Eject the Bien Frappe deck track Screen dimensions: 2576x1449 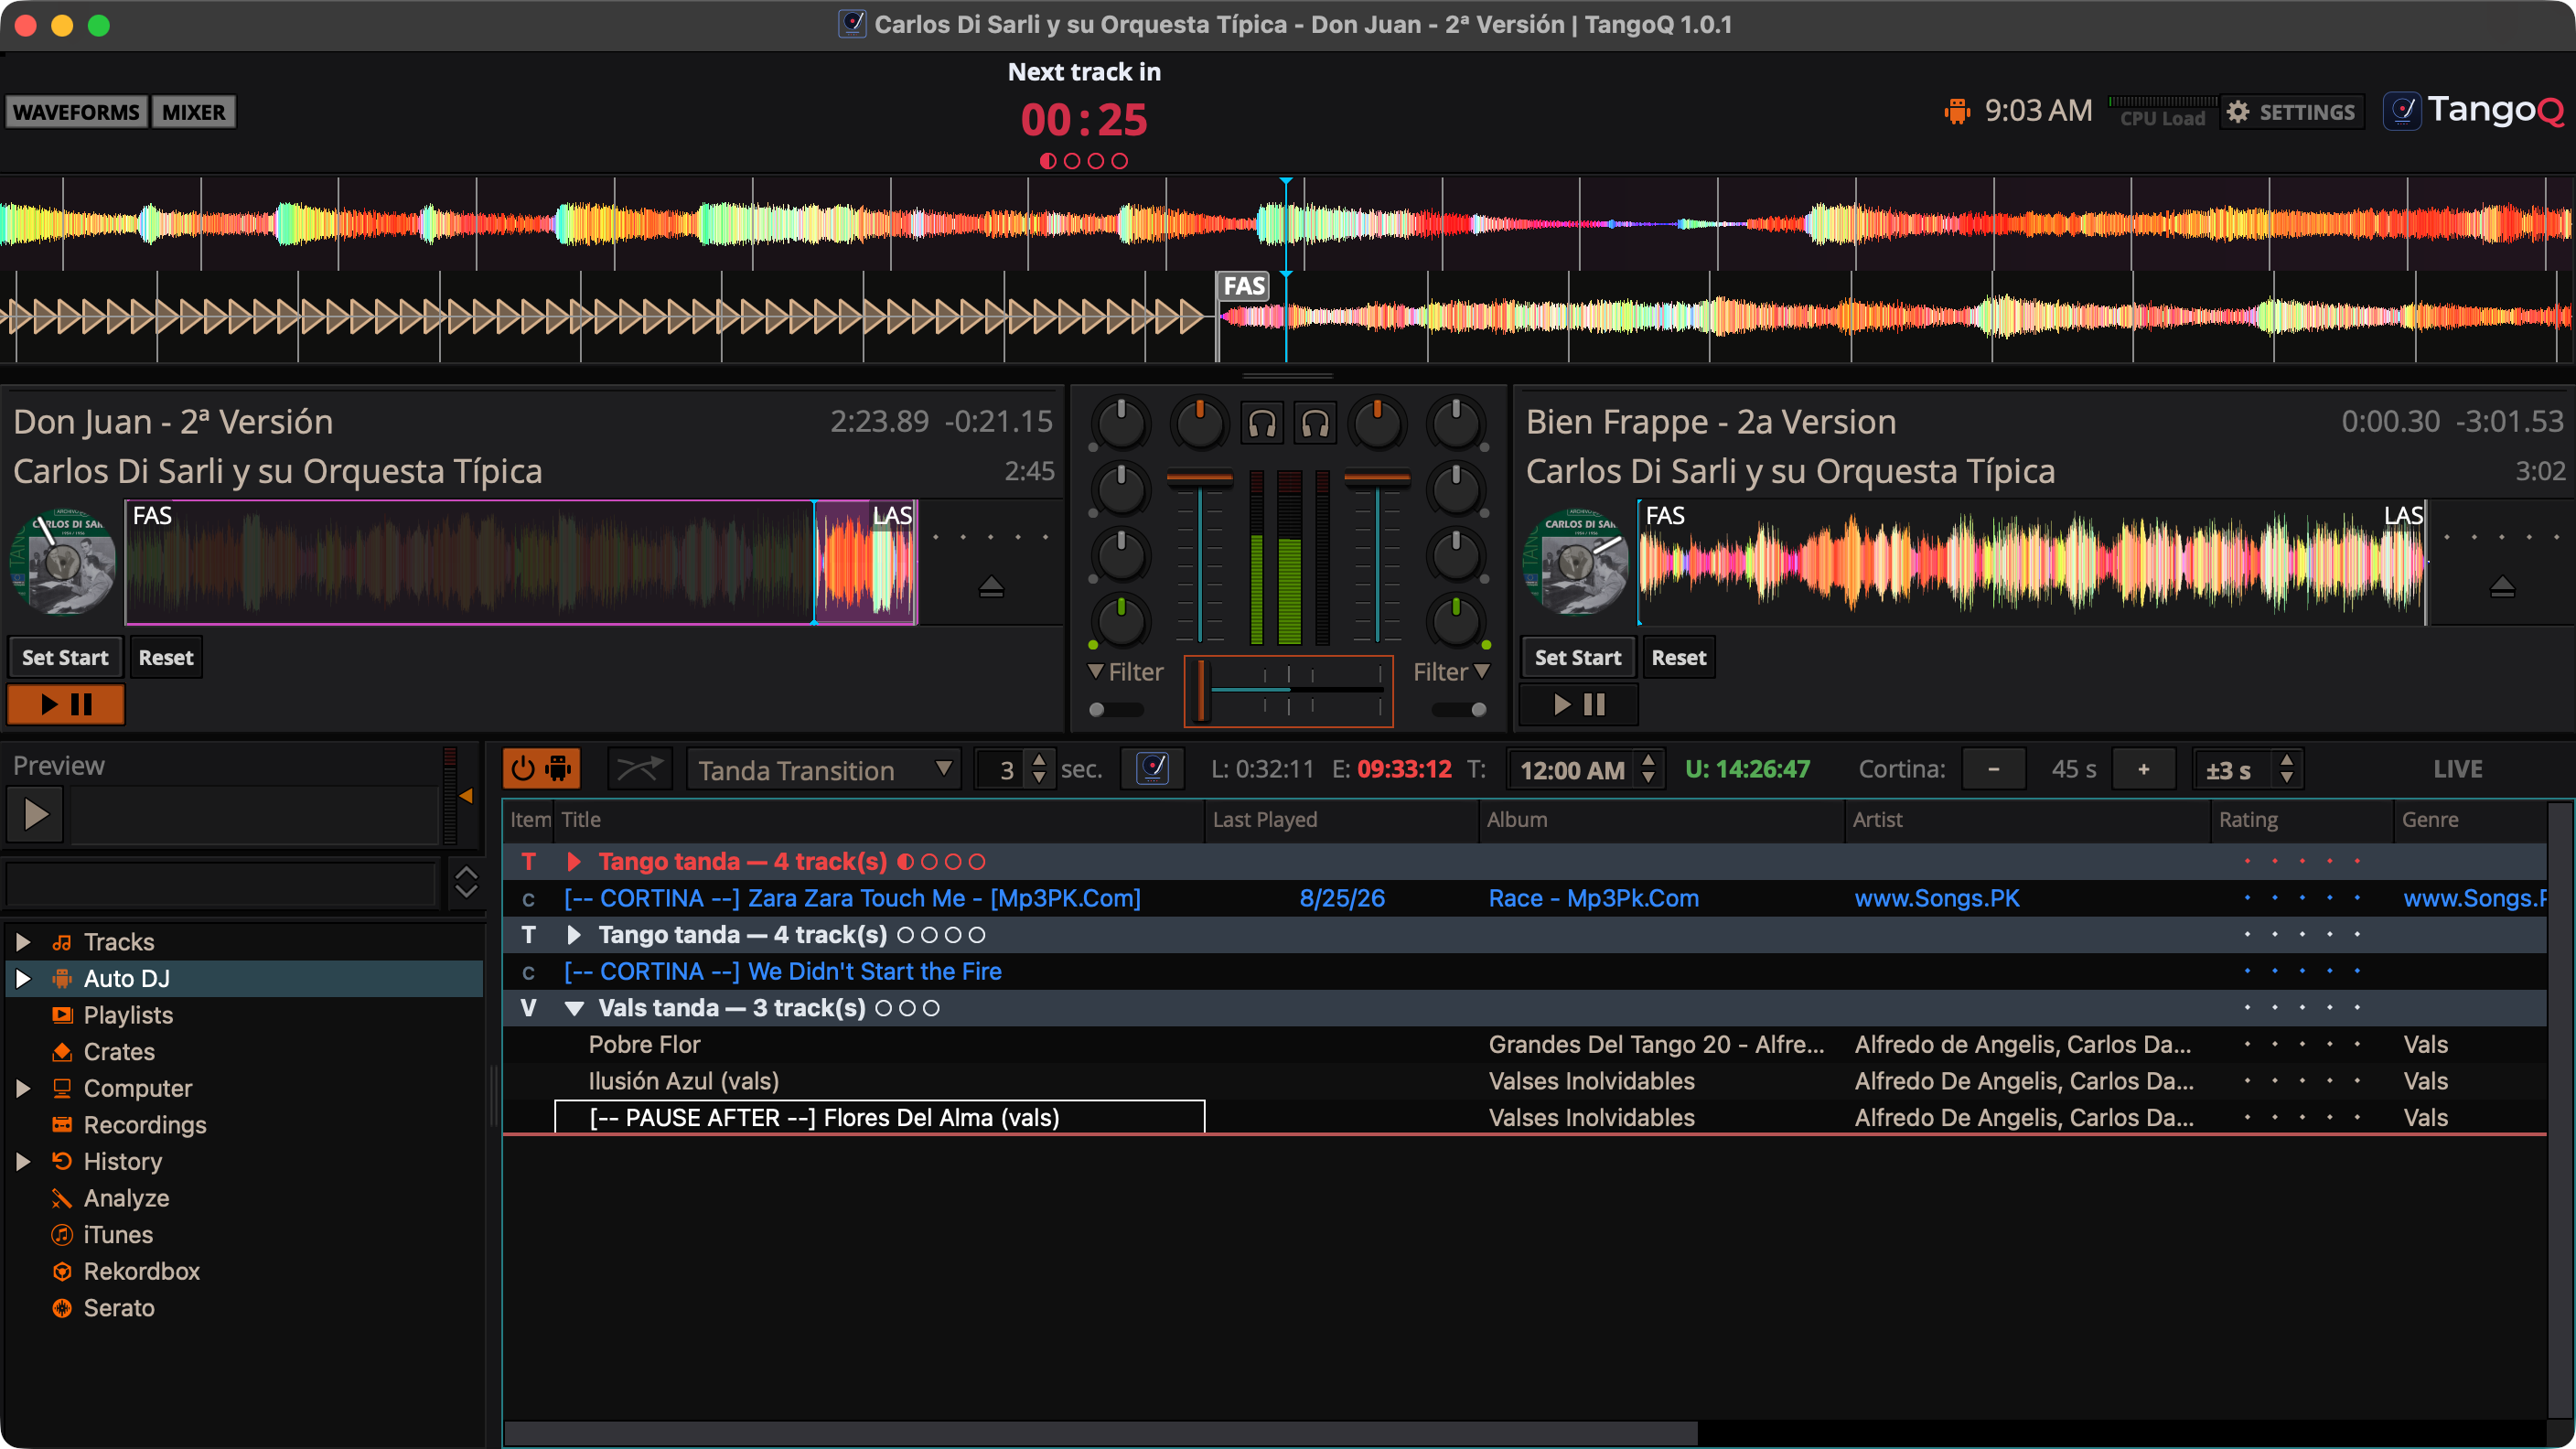(x=2502, y=587)
